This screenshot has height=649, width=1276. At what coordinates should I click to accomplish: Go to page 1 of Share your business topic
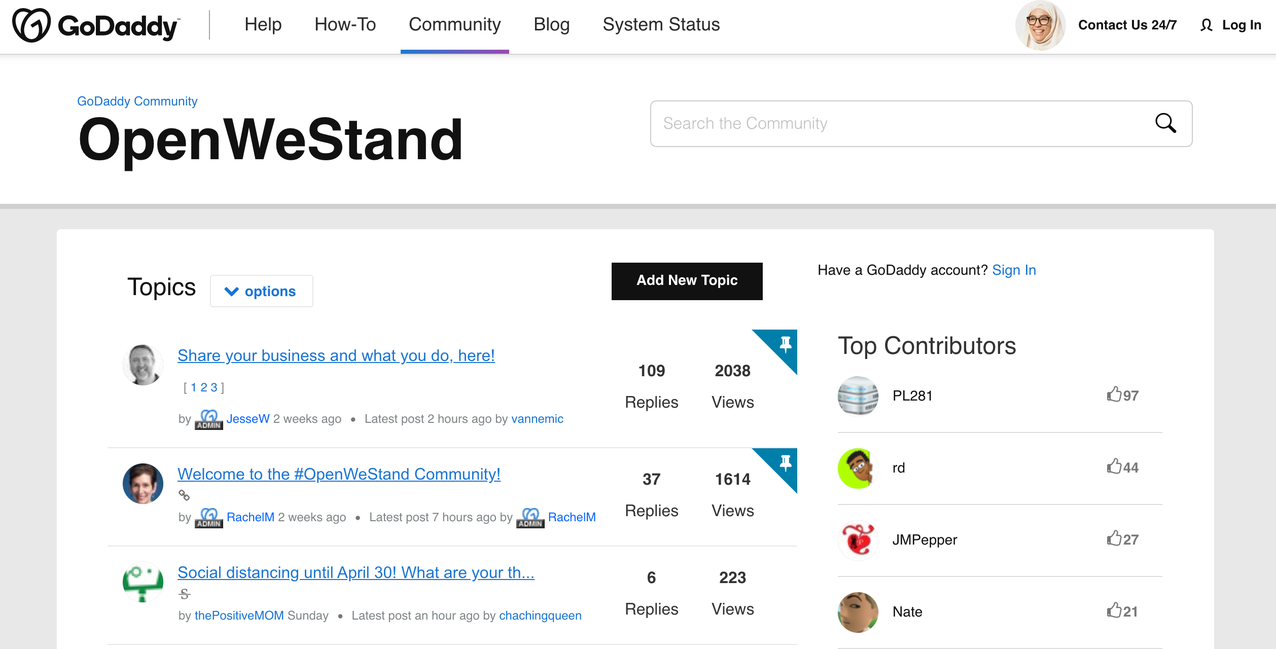pyautogui.click(x=194, y=387)
